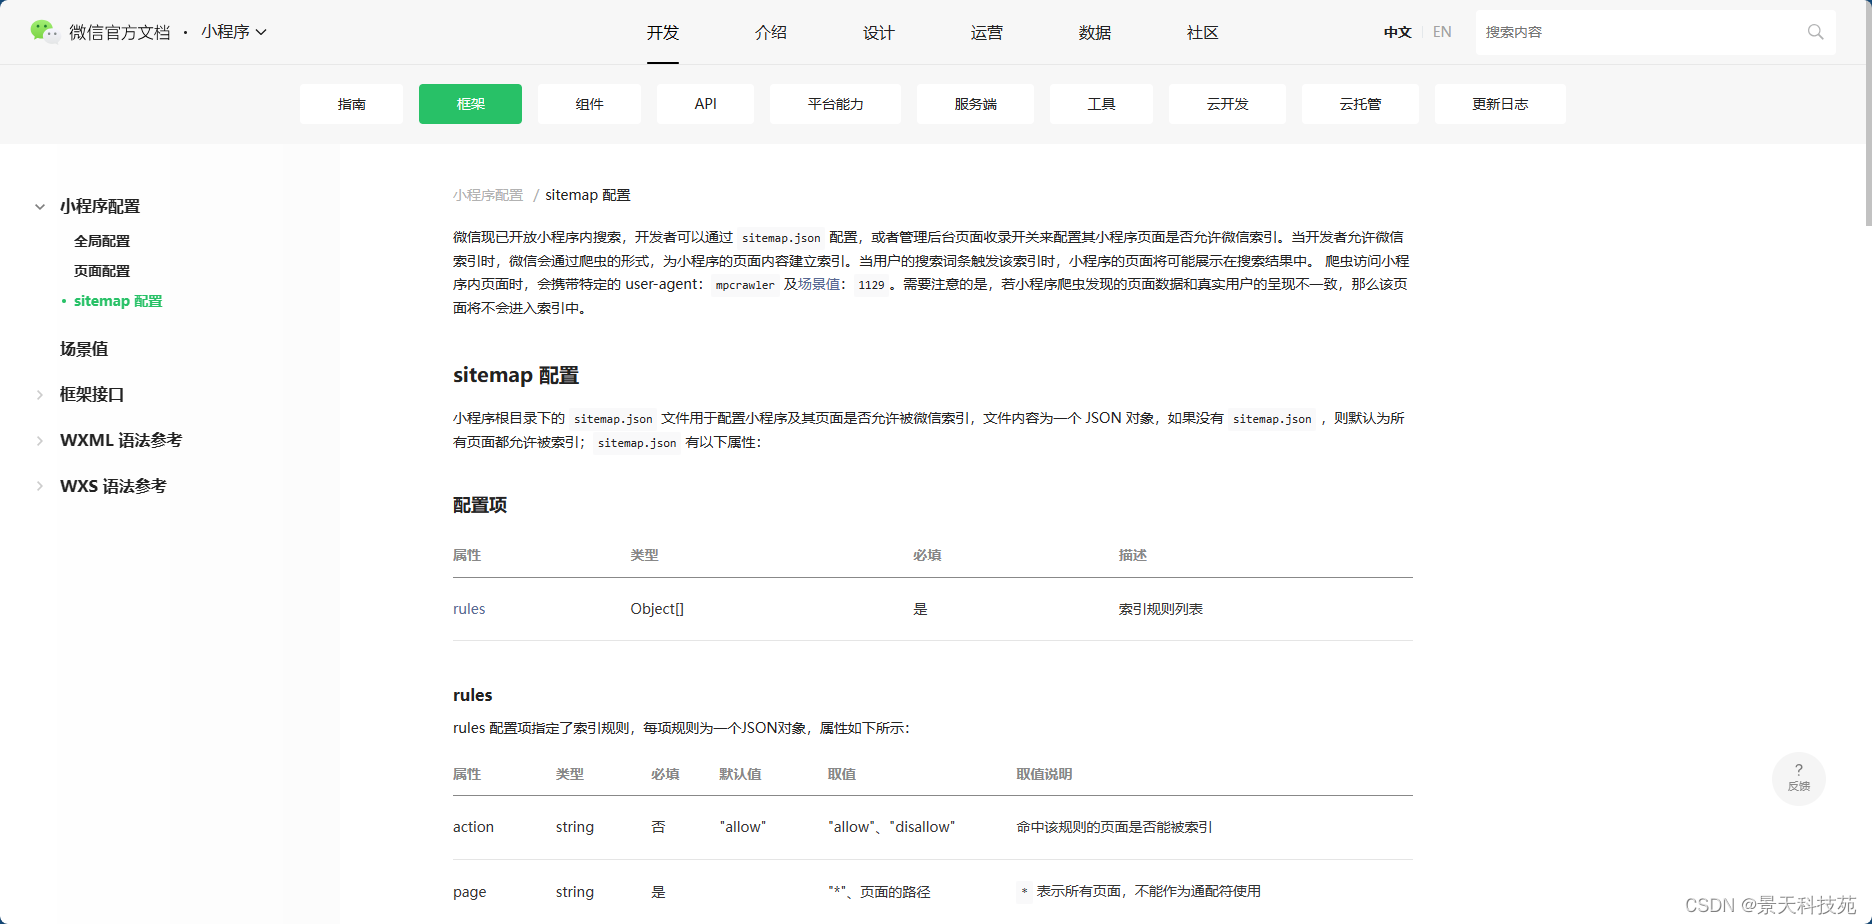This screenshot has width=1872, height=924.
Task: Click the rules link in the config table
Action: pos(469,608)
